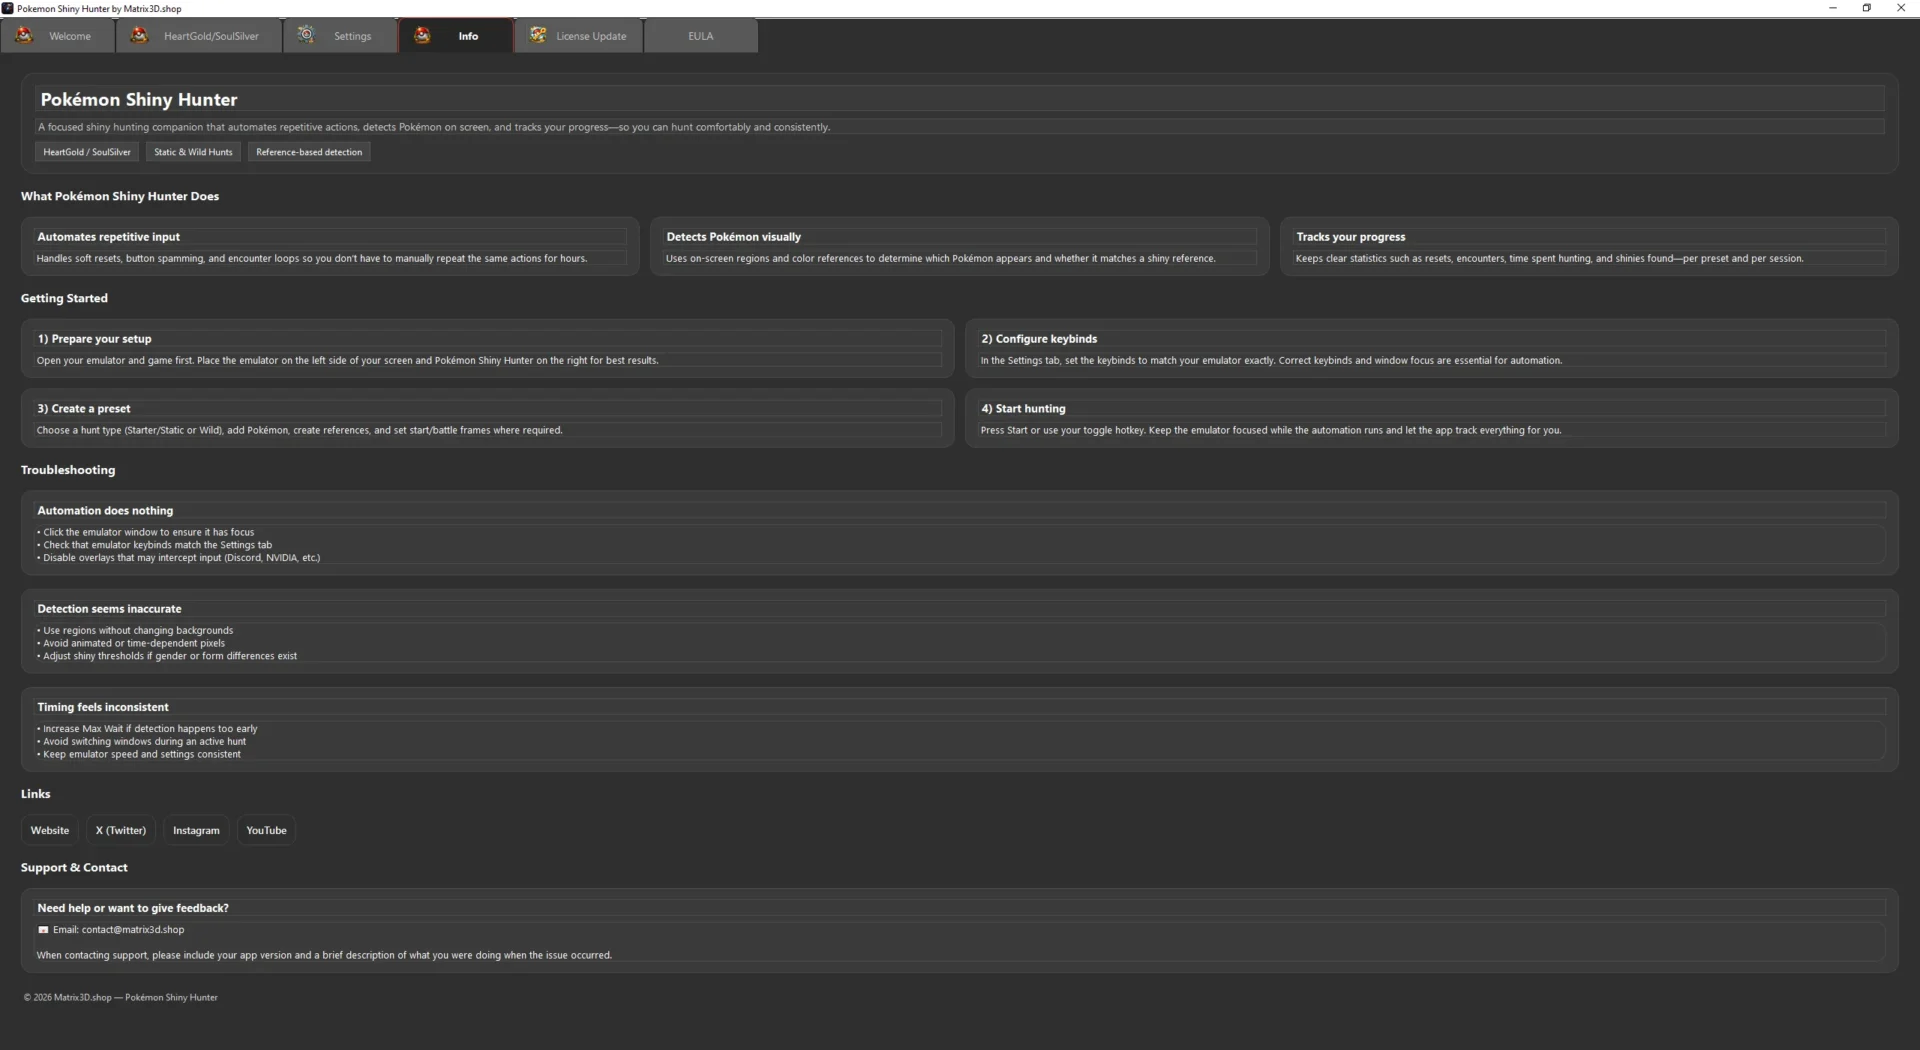Restore down the application window
This screenshot has height=1050, width=1920.
pyautogui.click(x=1866, y=8)
